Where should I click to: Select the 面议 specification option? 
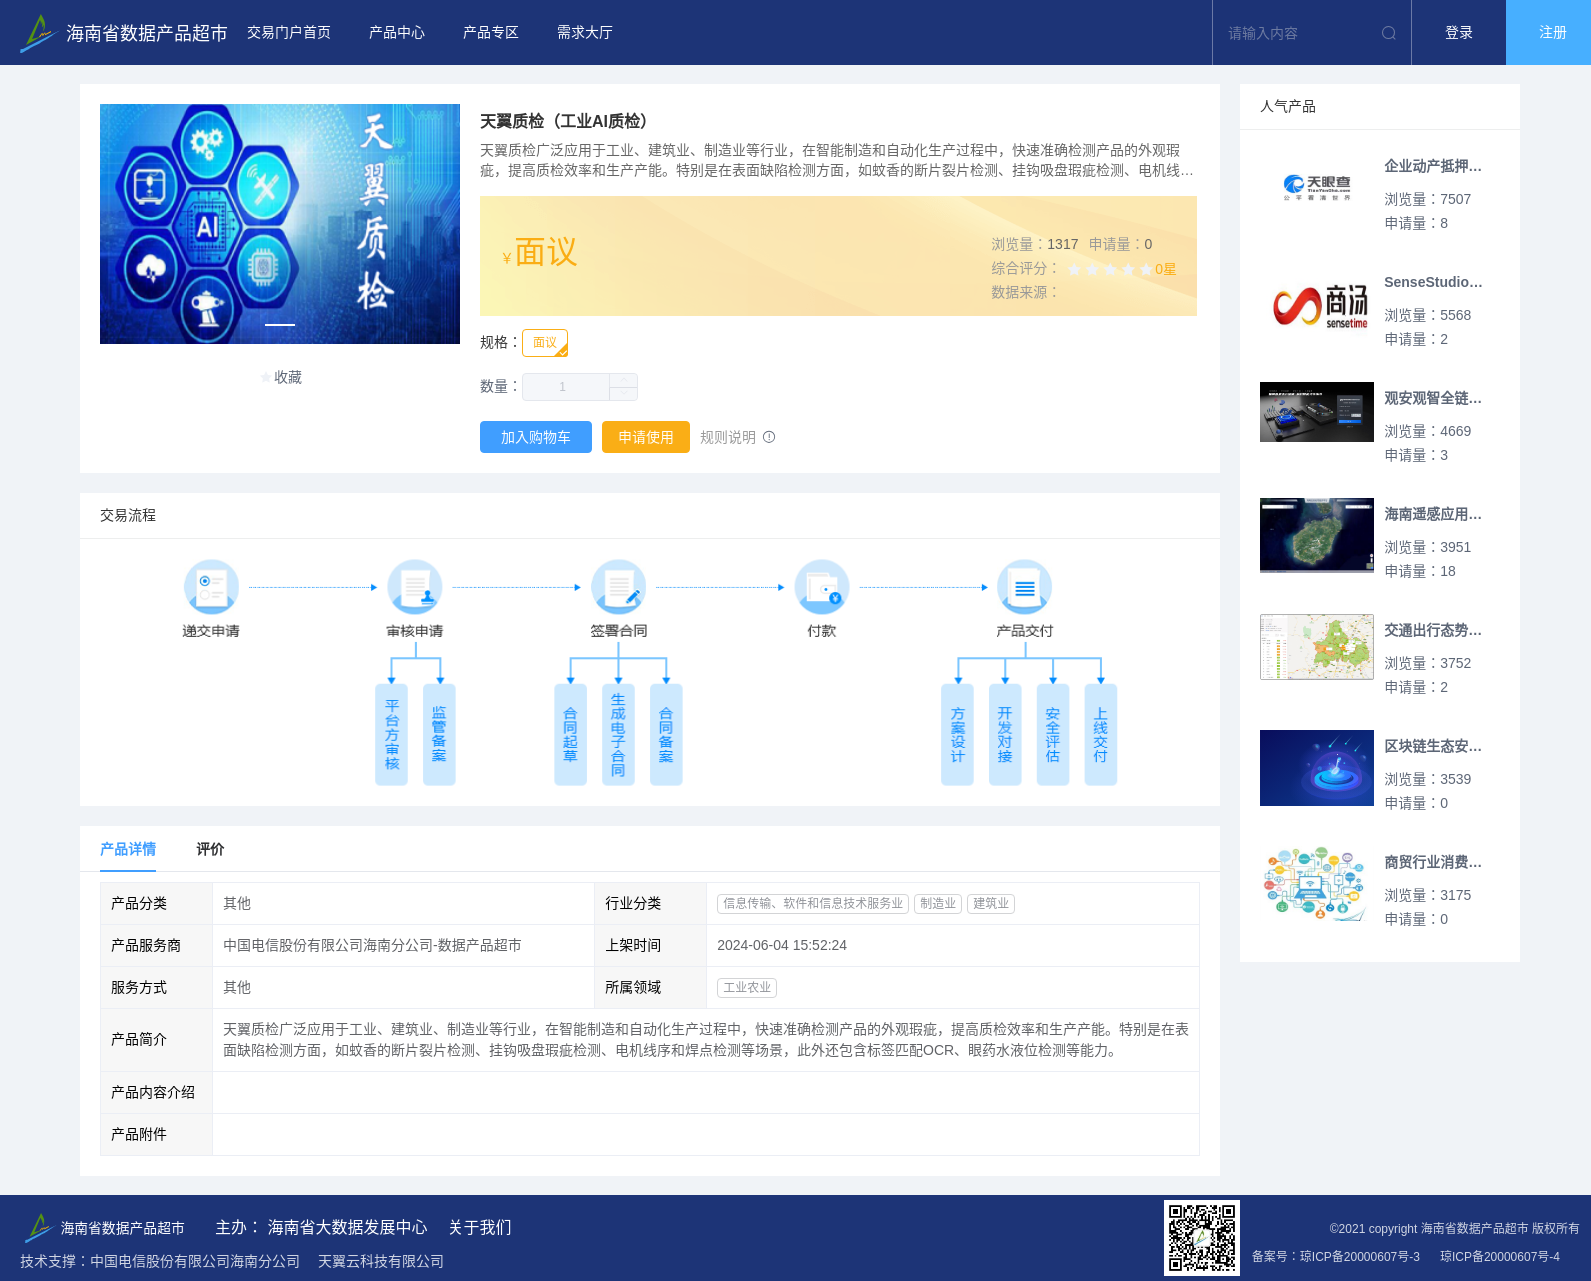545,343
